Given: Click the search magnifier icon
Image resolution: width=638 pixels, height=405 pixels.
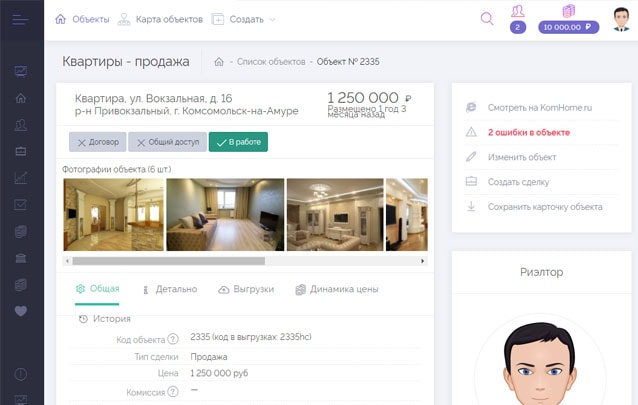Looking at the screenshot, I should tap(487, 18).
